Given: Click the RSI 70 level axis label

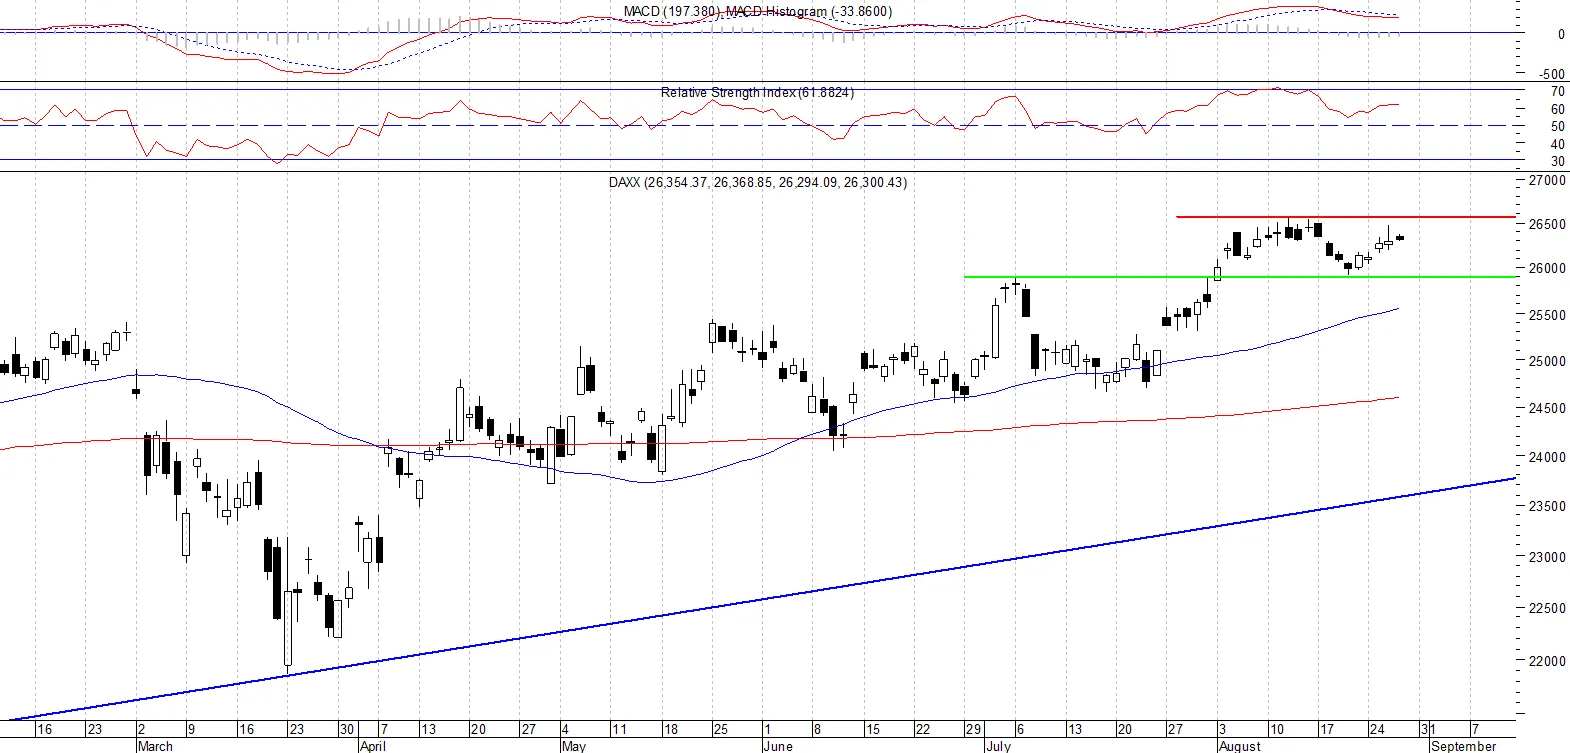Looking at the screenshot, I should pos(1558,92).
